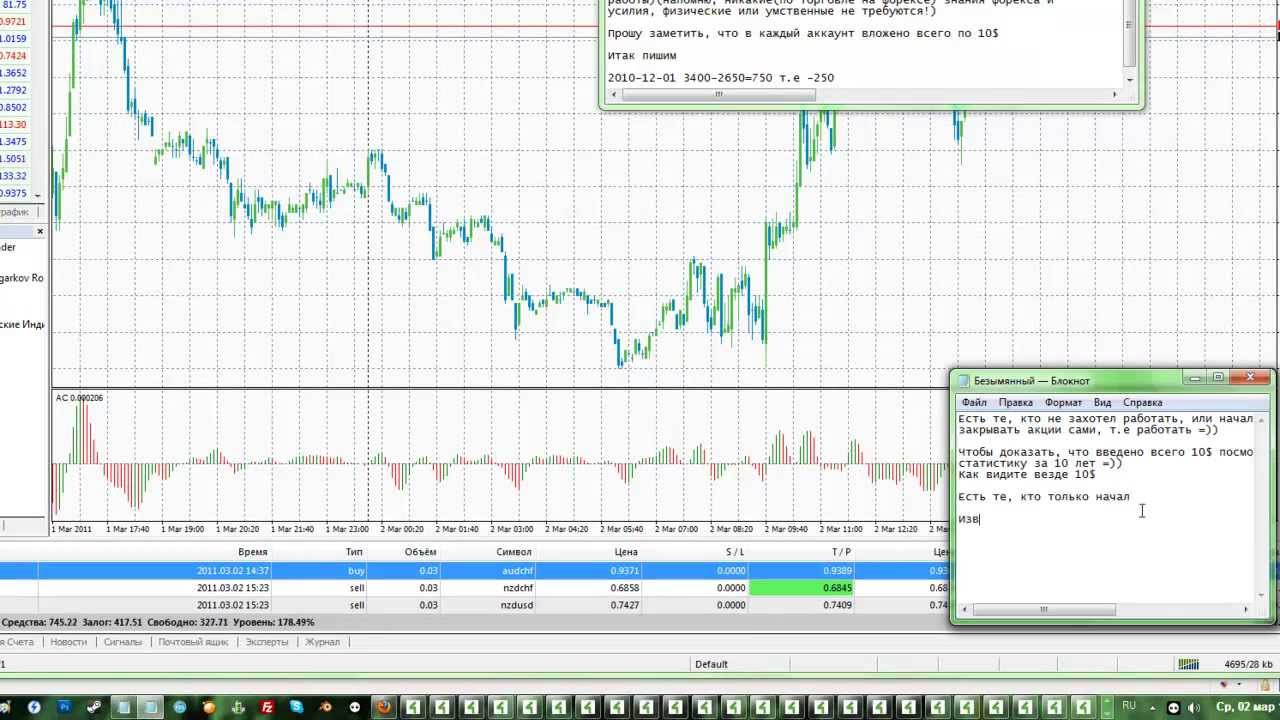This screenshot has width=1280, height=720.
Task: Open Формат menu in Блокнот
Action: point(1063,402)
